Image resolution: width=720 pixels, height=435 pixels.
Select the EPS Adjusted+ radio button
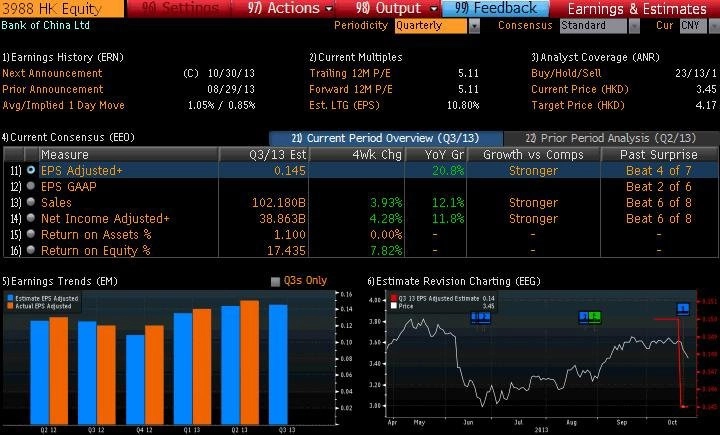[x=31, y=170]
